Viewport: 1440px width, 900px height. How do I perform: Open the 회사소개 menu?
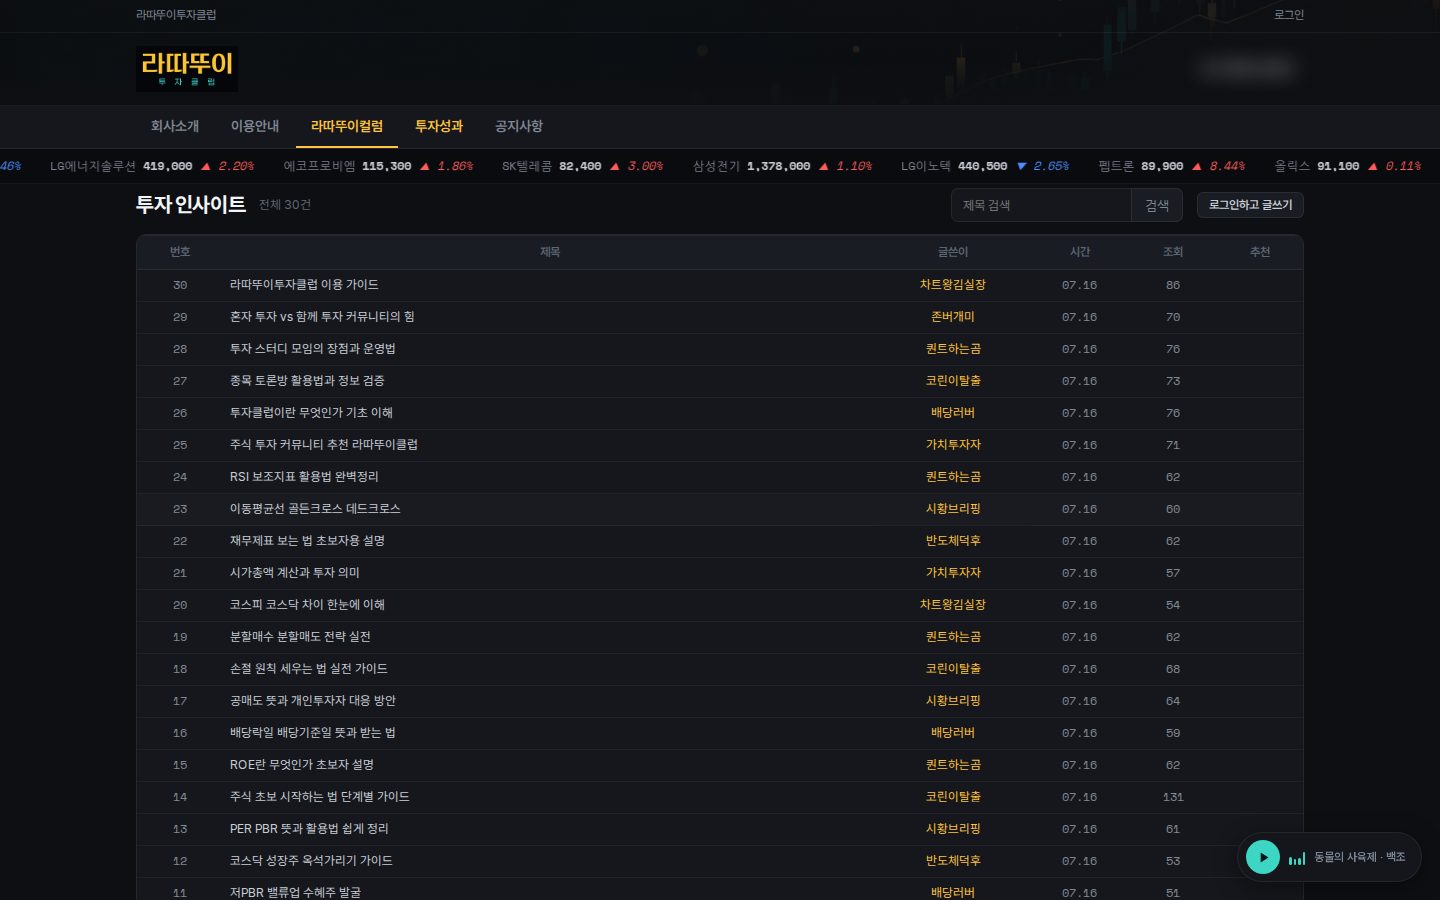coord(175,126)
